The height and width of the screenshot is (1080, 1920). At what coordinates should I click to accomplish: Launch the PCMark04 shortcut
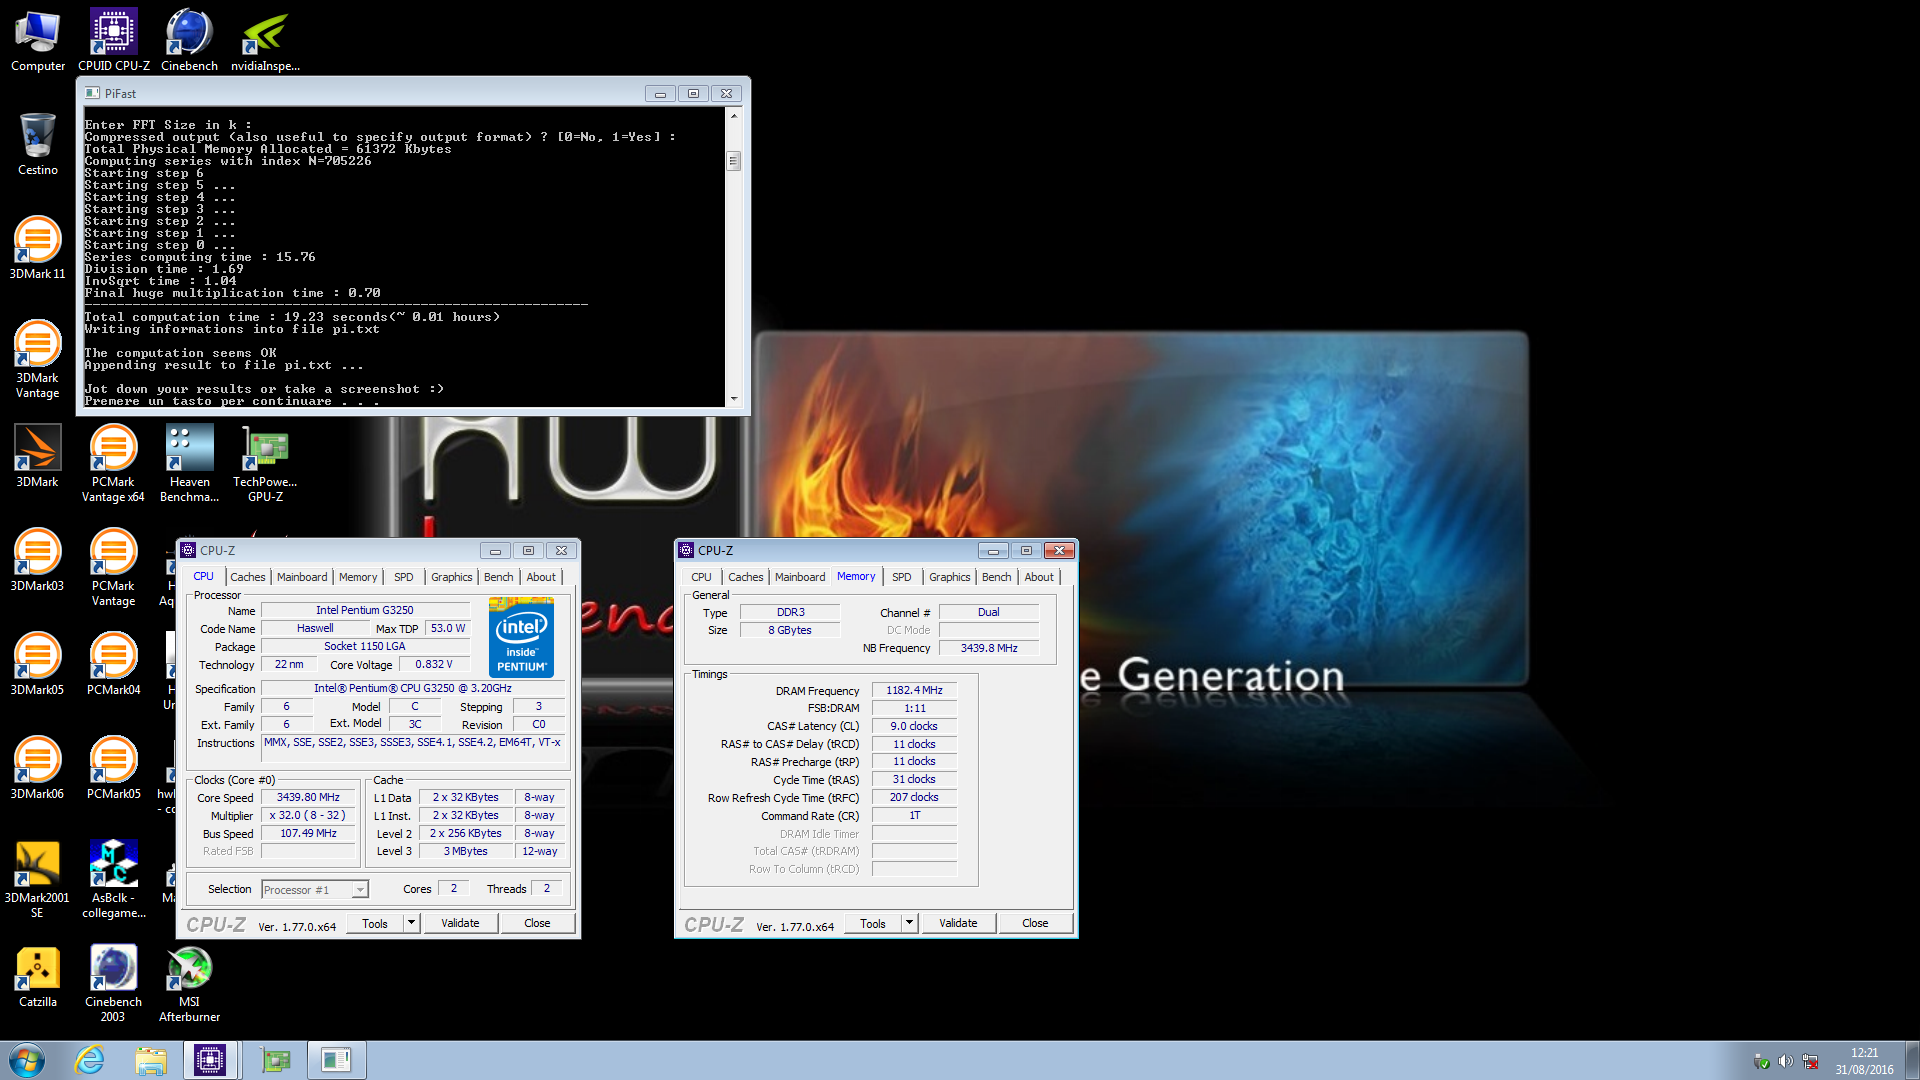(x=113, y=664)
